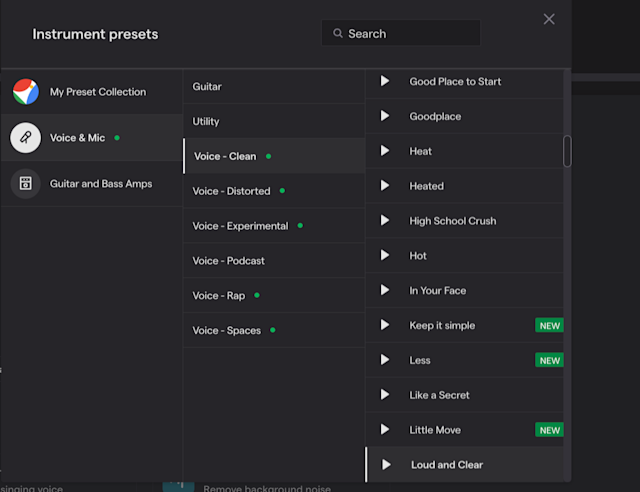
Task: Open My Preset Collection category
Action: click(91, 92)
